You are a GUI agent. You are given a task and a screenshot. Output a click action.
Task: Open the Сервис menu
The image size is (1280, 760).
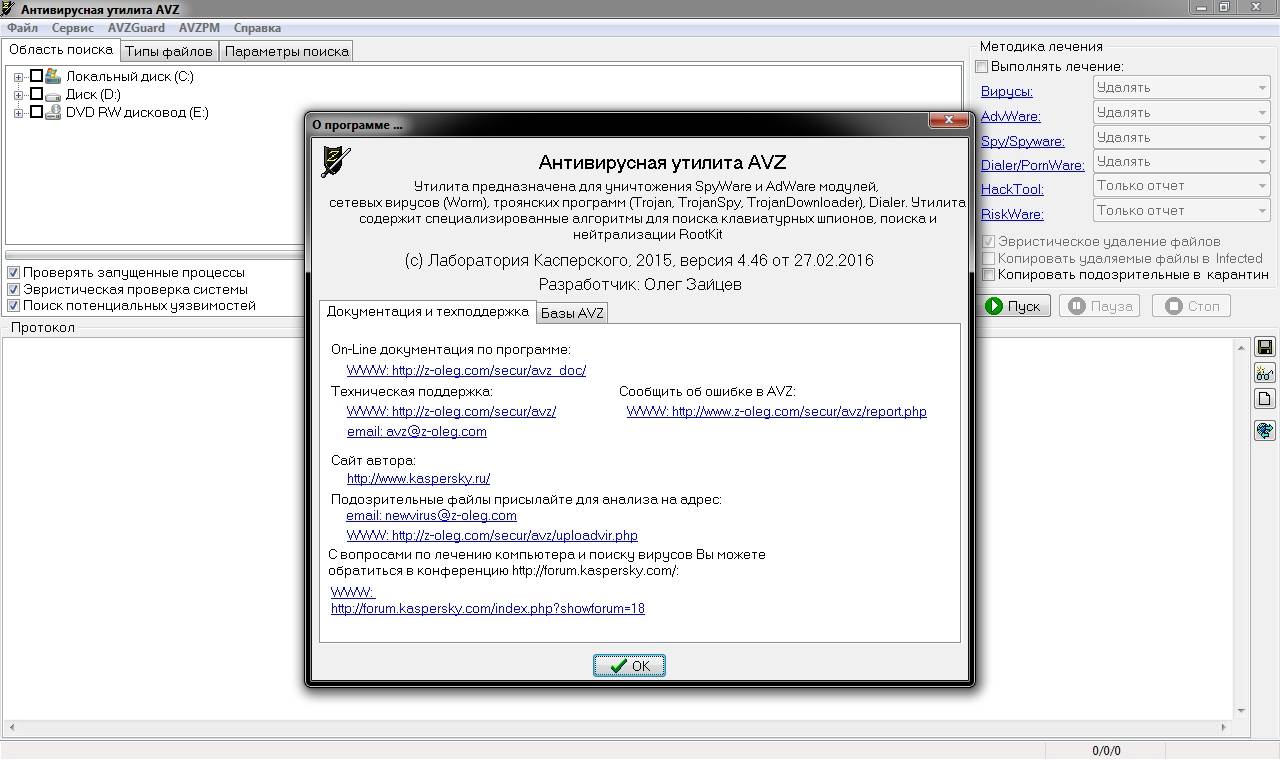tap(73, 28)
